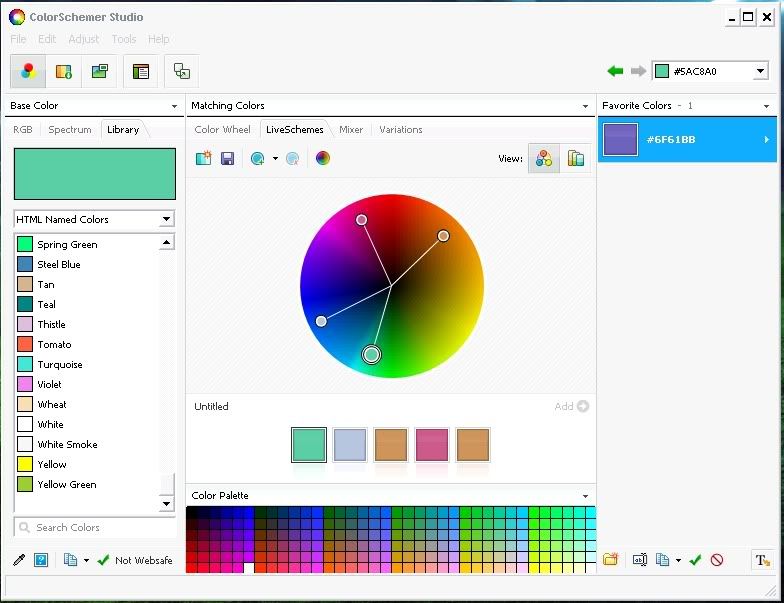This screenshot has height=603, width=784.
Task: Pick a color with the eyedropper tool
Action: click(19, 560)
